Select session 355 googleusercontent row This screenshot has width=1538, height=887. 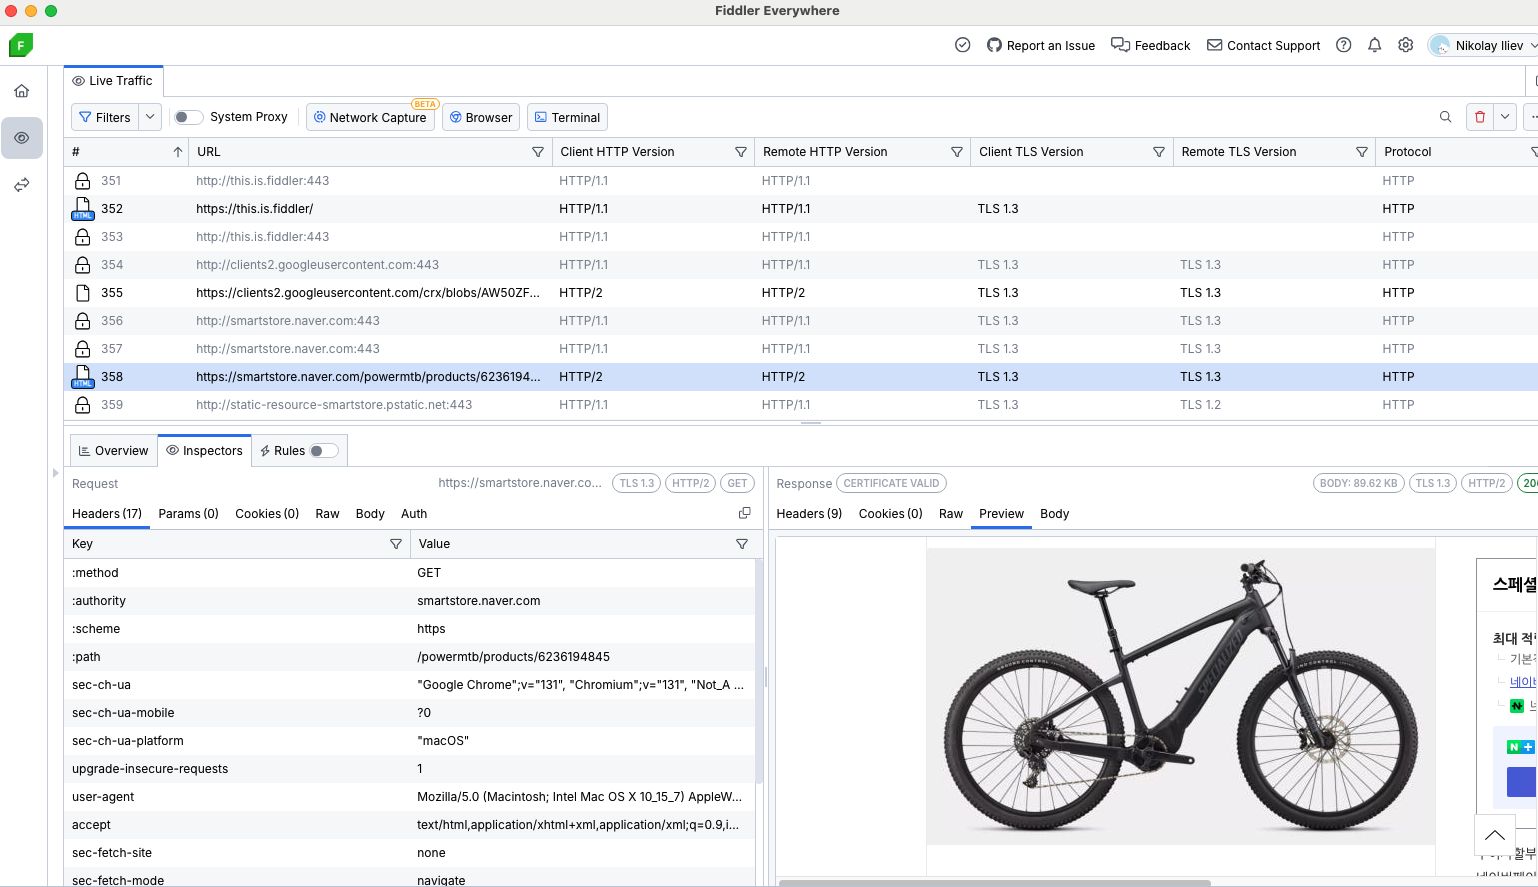(367, 293)
